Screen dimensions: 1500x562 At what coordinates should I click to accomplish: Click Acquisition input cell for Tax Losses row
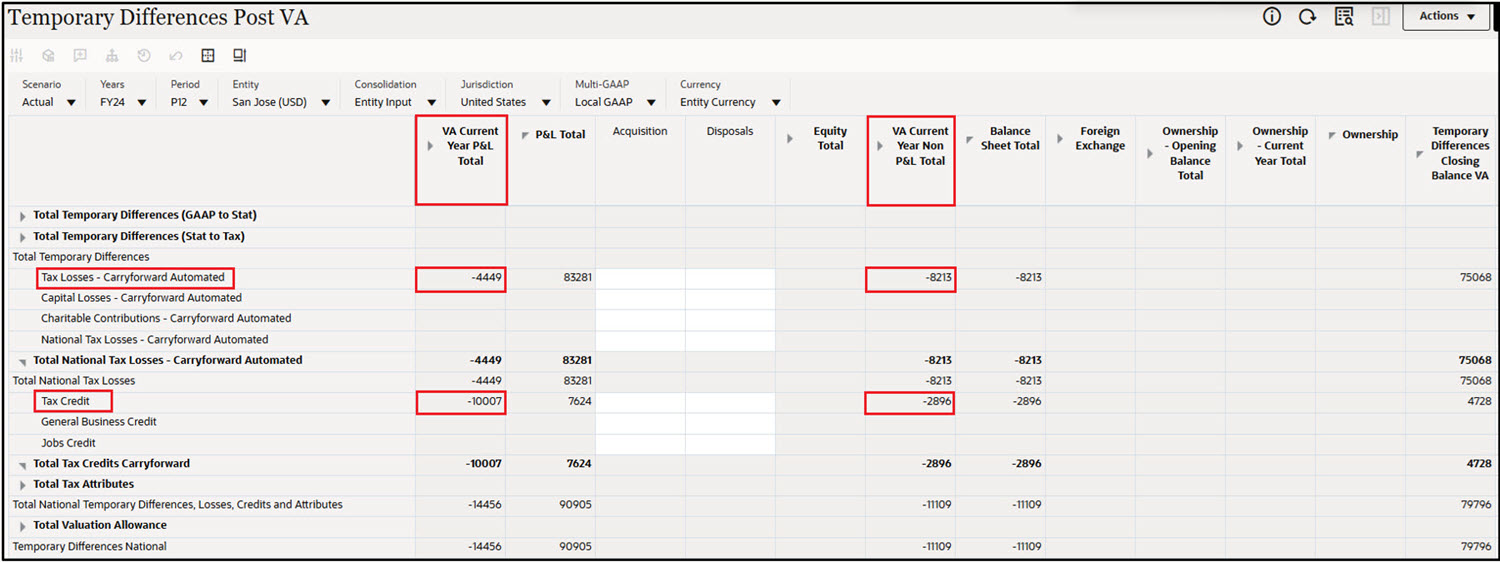[x=640, y=278]
